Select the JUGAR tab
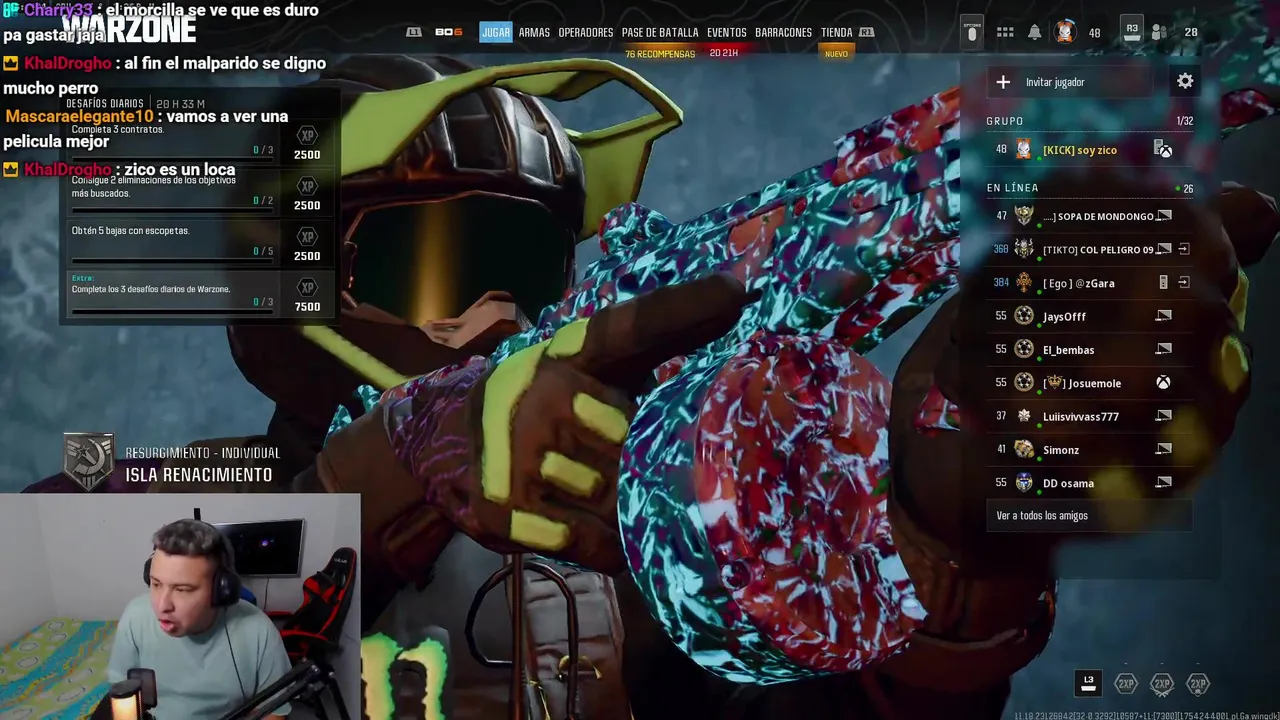 496,32
